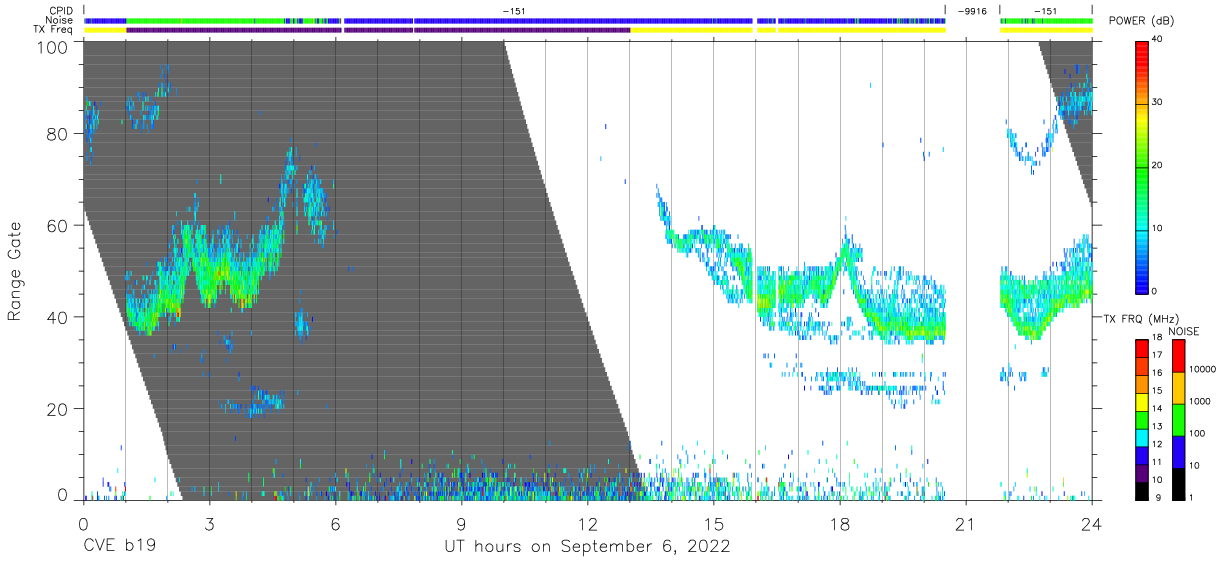Click the 80 range gate tick label
1228x567 pixels.
point(59,133)
